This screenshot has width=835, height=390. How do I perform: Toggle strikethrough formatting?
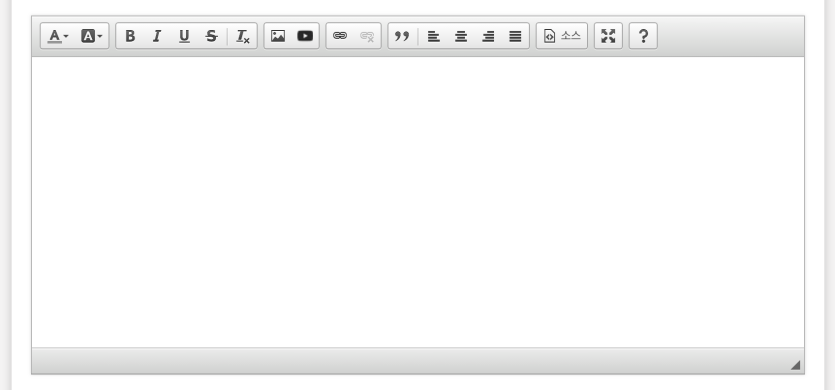(x=211, y=36)
